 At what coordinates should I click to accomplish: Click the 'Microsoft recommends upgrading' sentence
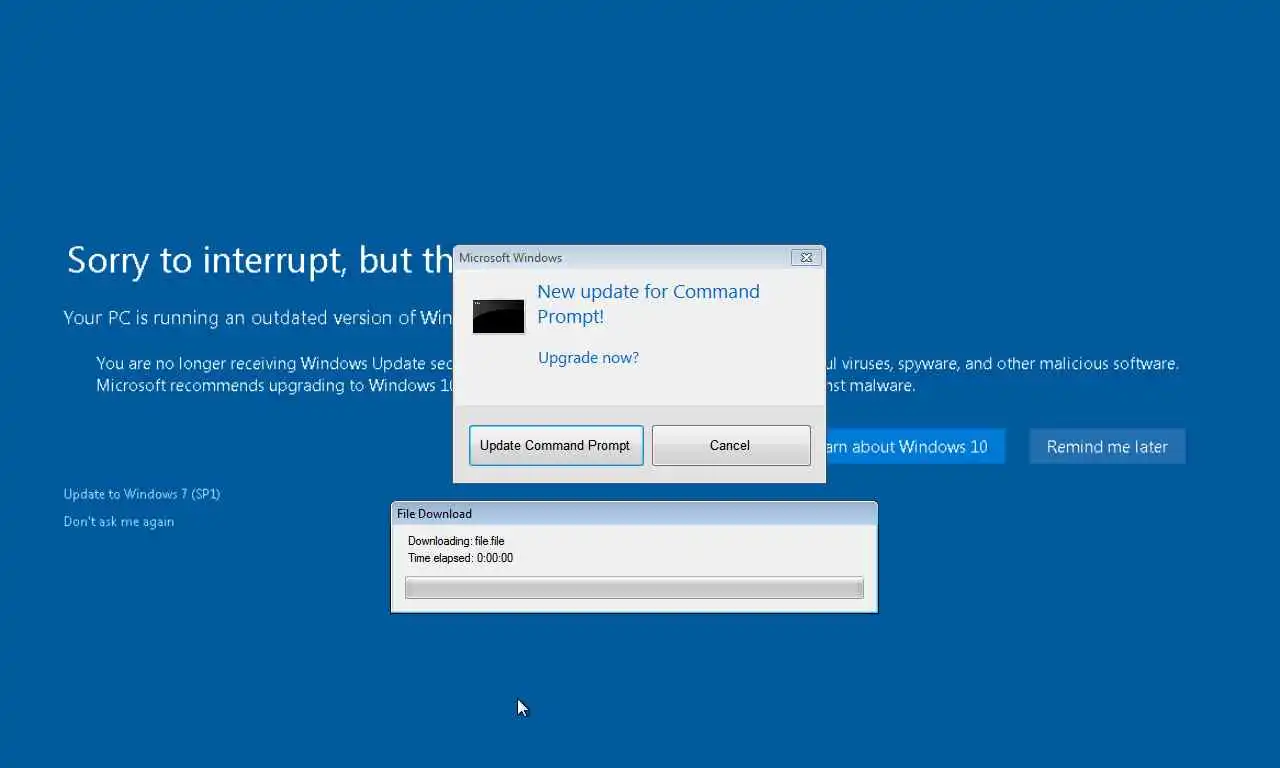coord(275,385)
